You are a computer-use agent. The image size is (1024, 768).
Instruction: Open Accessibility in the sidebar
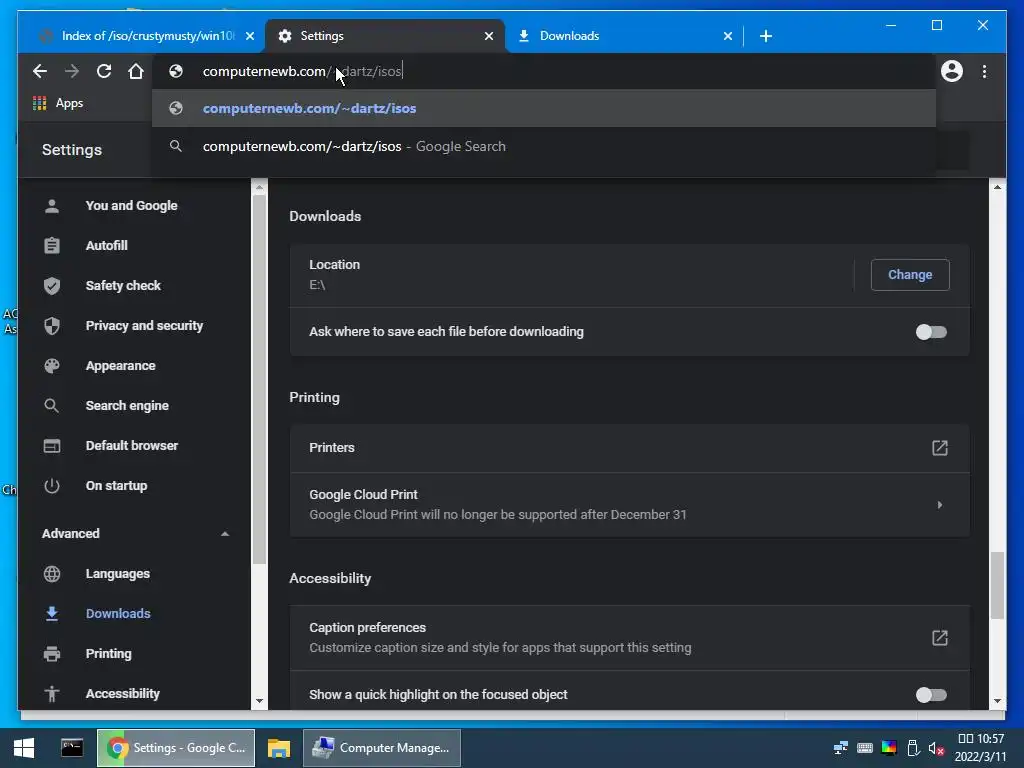122,694
